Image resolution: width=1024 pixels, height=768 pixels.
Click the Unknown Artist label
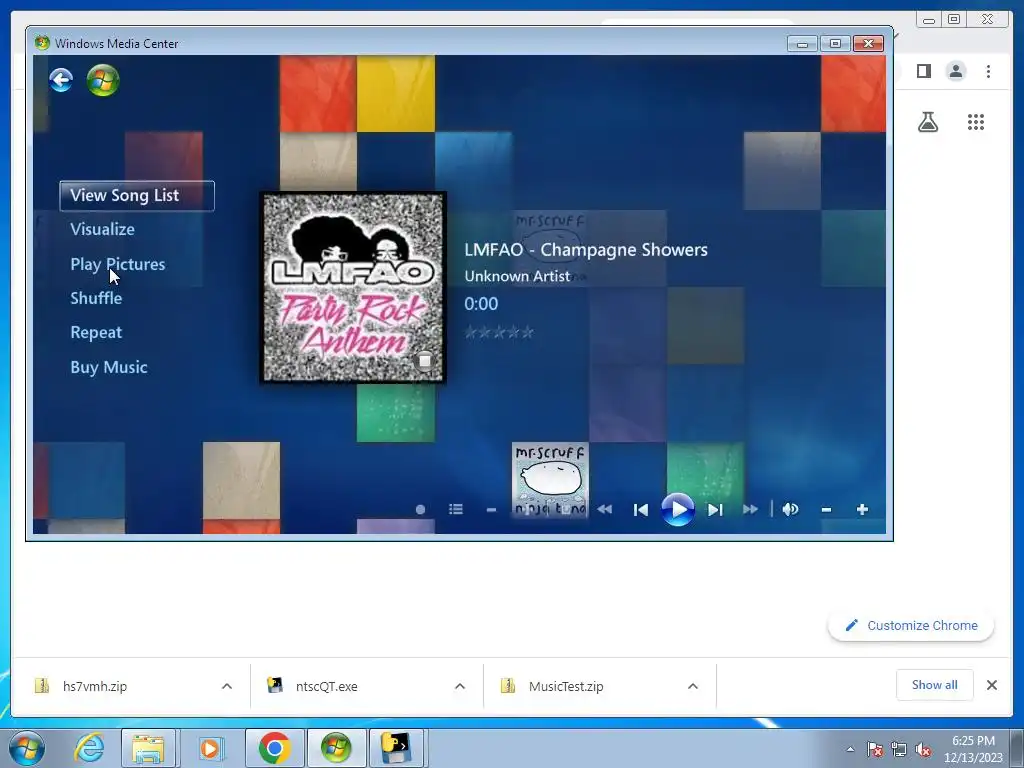coord(517,276)
